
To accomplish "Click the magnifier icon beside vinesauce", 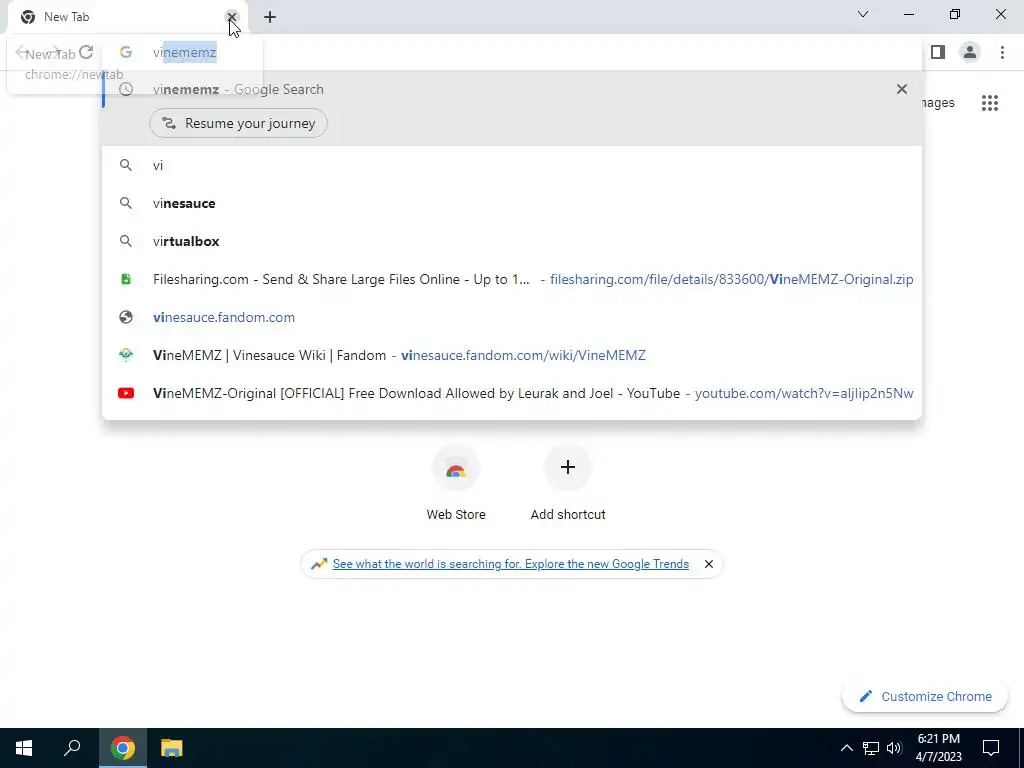I will coord(125,203).
